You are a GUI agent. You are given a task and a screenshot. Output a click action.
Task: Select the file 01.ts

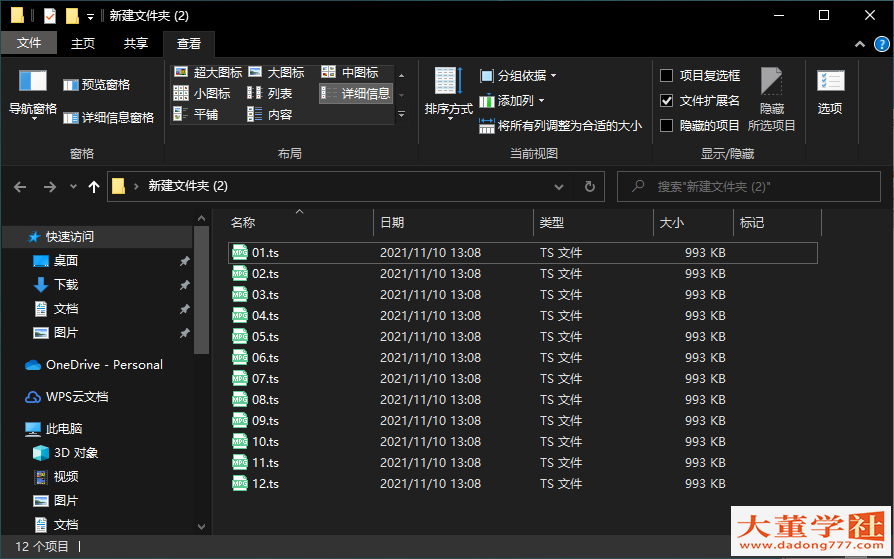click(x=523, y=253)
